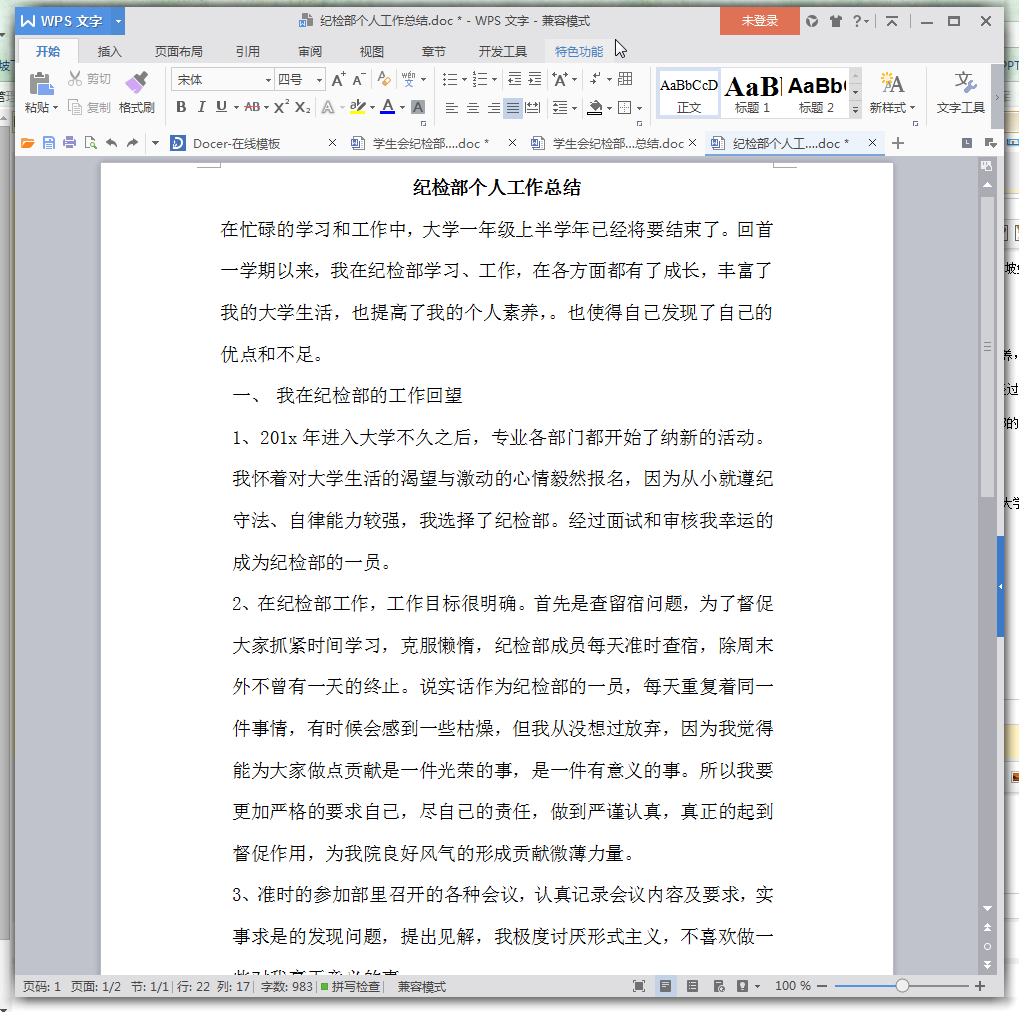Viewport: 1019px width, 1012px height.
Task: Toggle strikethrough AB formatting
Action: tap(252, 107)
